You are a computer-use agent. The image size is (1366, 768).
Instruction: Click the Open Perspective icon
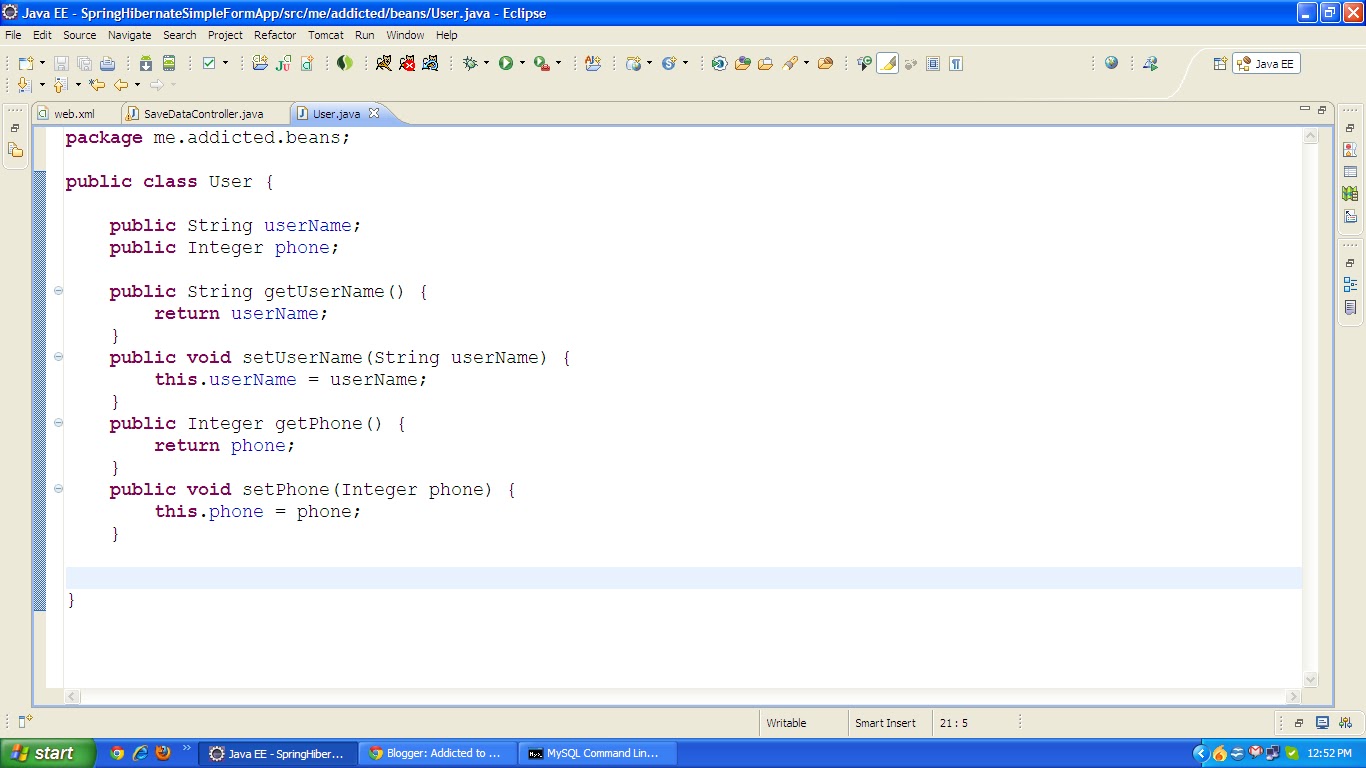1219,63
